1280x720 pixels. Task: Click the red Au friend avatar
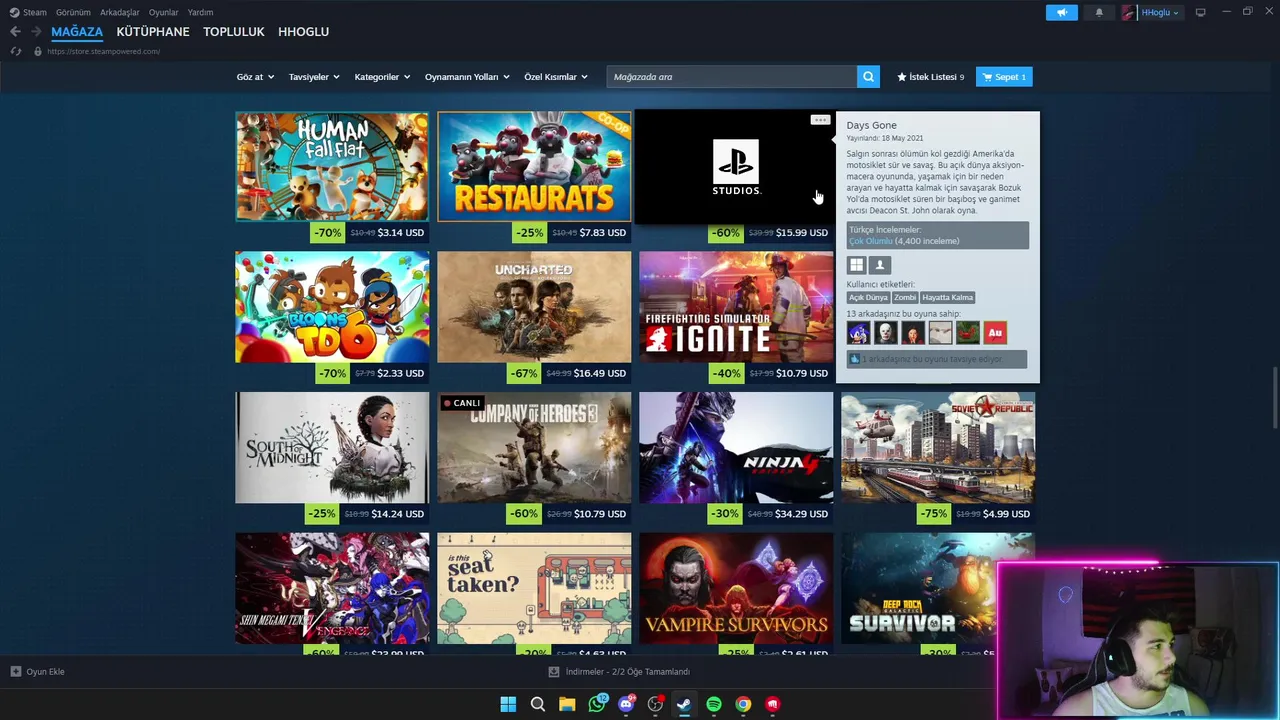[x=994, y=332]
